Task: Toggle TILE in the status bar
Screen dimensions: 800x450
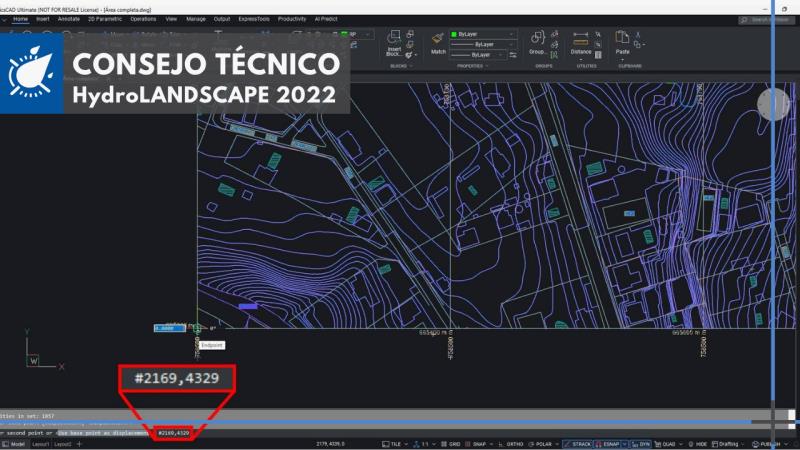Action: (x=391, y=444)
